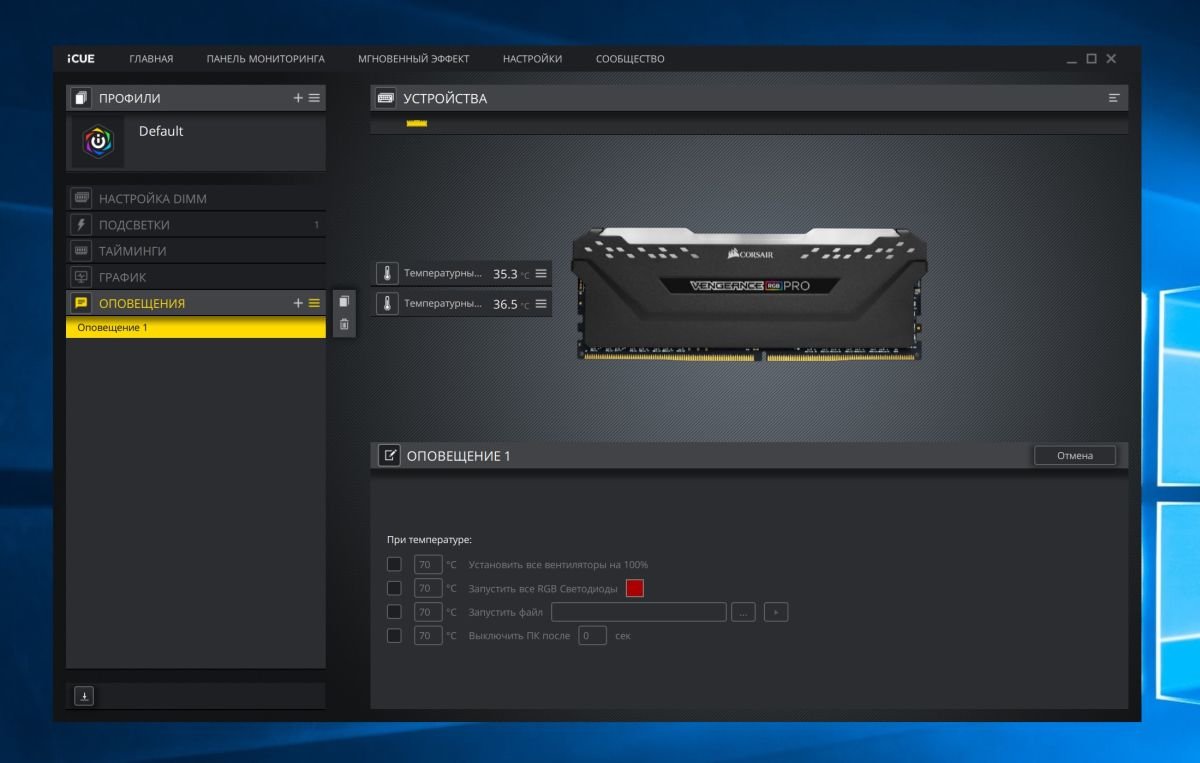Image resolution: width=1200 pixels, height=763 pixels.
Task: Click the НАСТРОЙКА DIMM row icon
Action: tap(81, 198)
